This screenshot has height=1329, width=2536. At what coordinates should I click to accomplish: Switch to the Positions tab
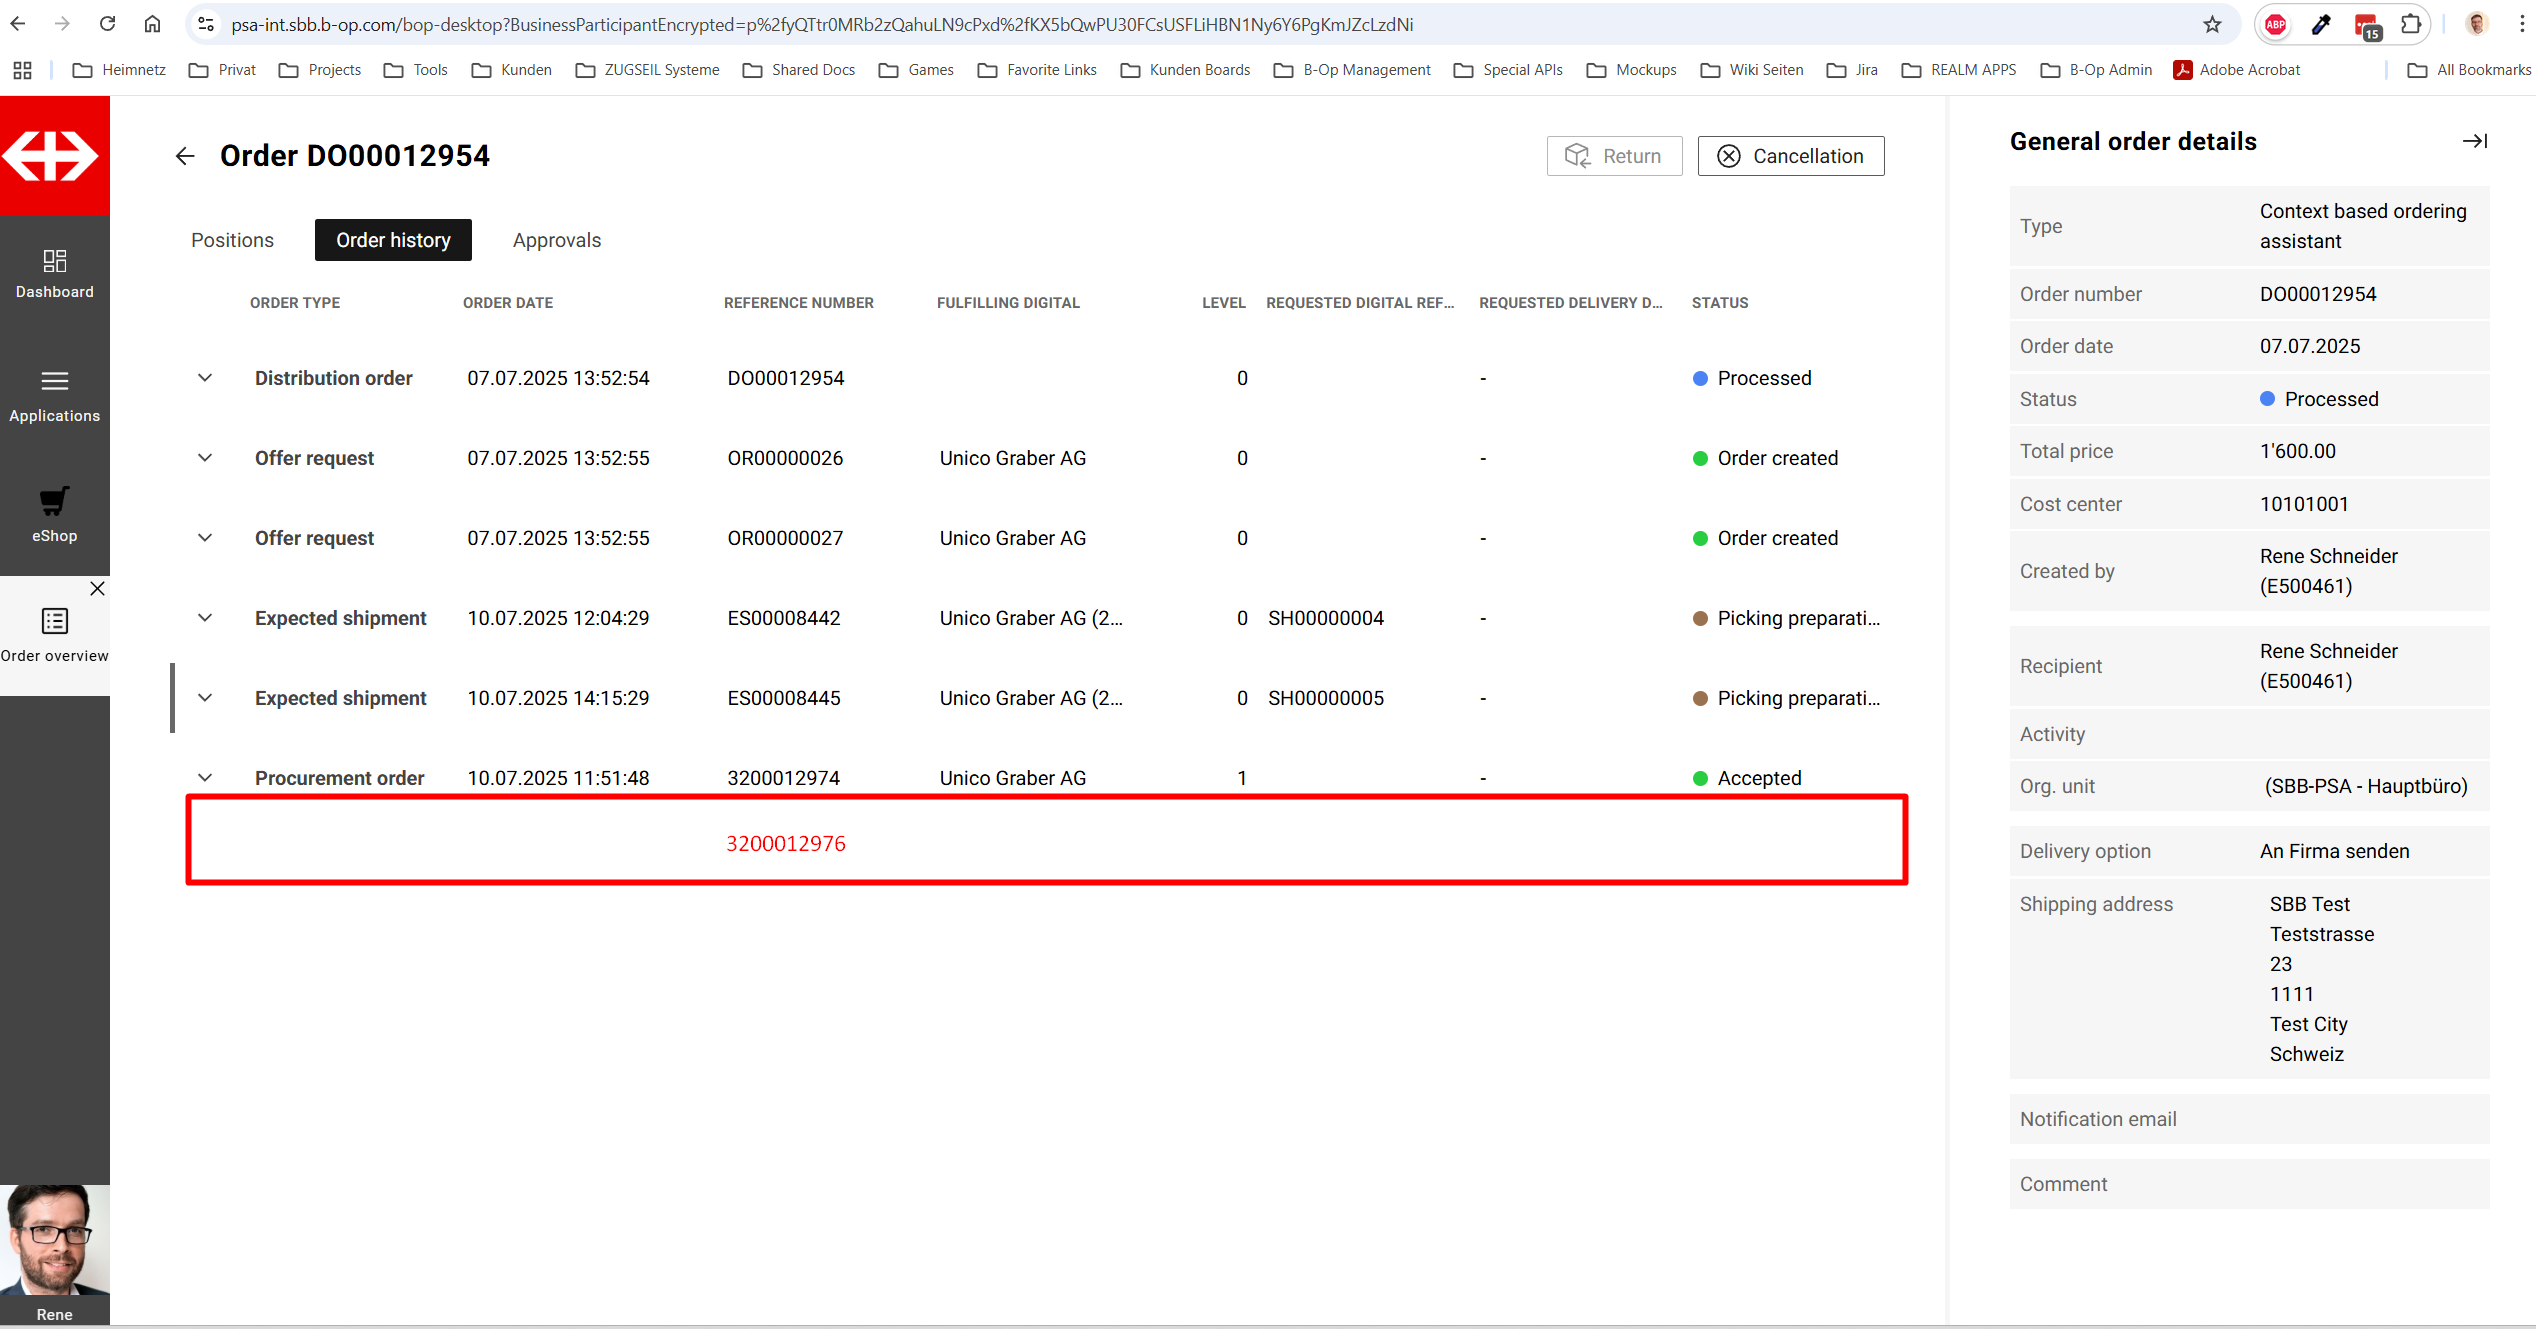pos(232,240)
